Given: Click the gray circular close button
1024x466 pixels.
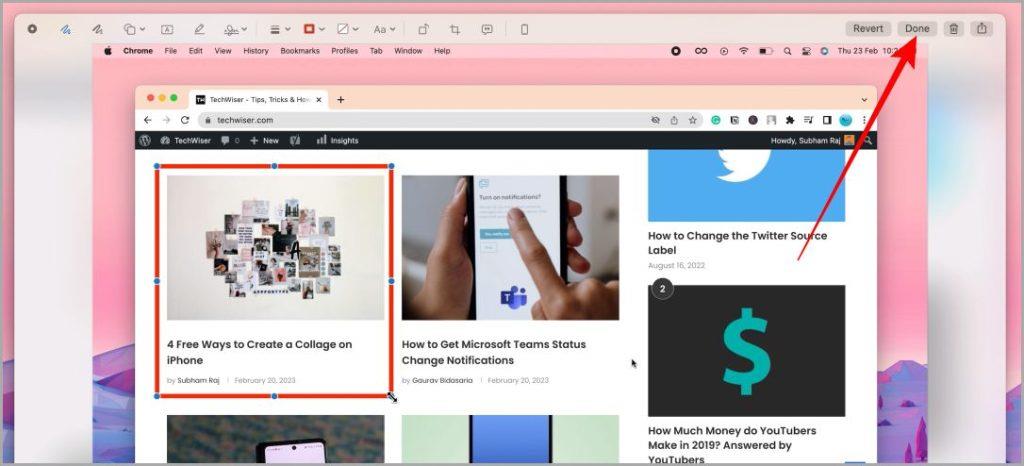Looking at the screenshot, I should 32,29.
